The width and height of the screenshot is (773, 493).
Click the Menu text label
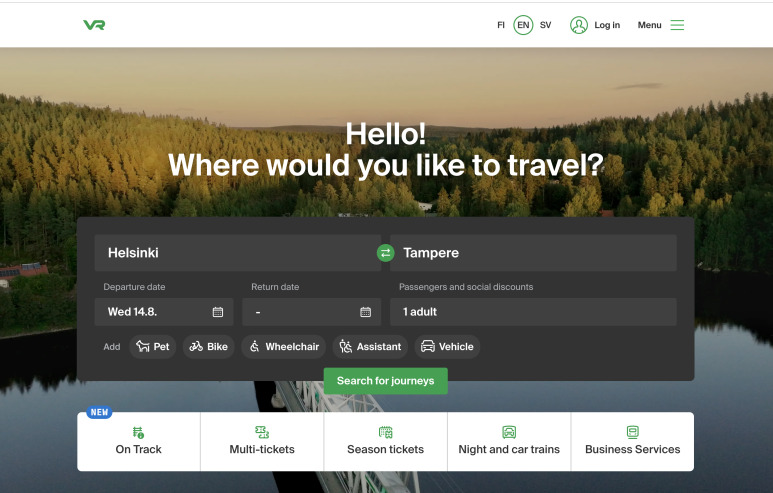pyautogui.click(x=649, y=25)
